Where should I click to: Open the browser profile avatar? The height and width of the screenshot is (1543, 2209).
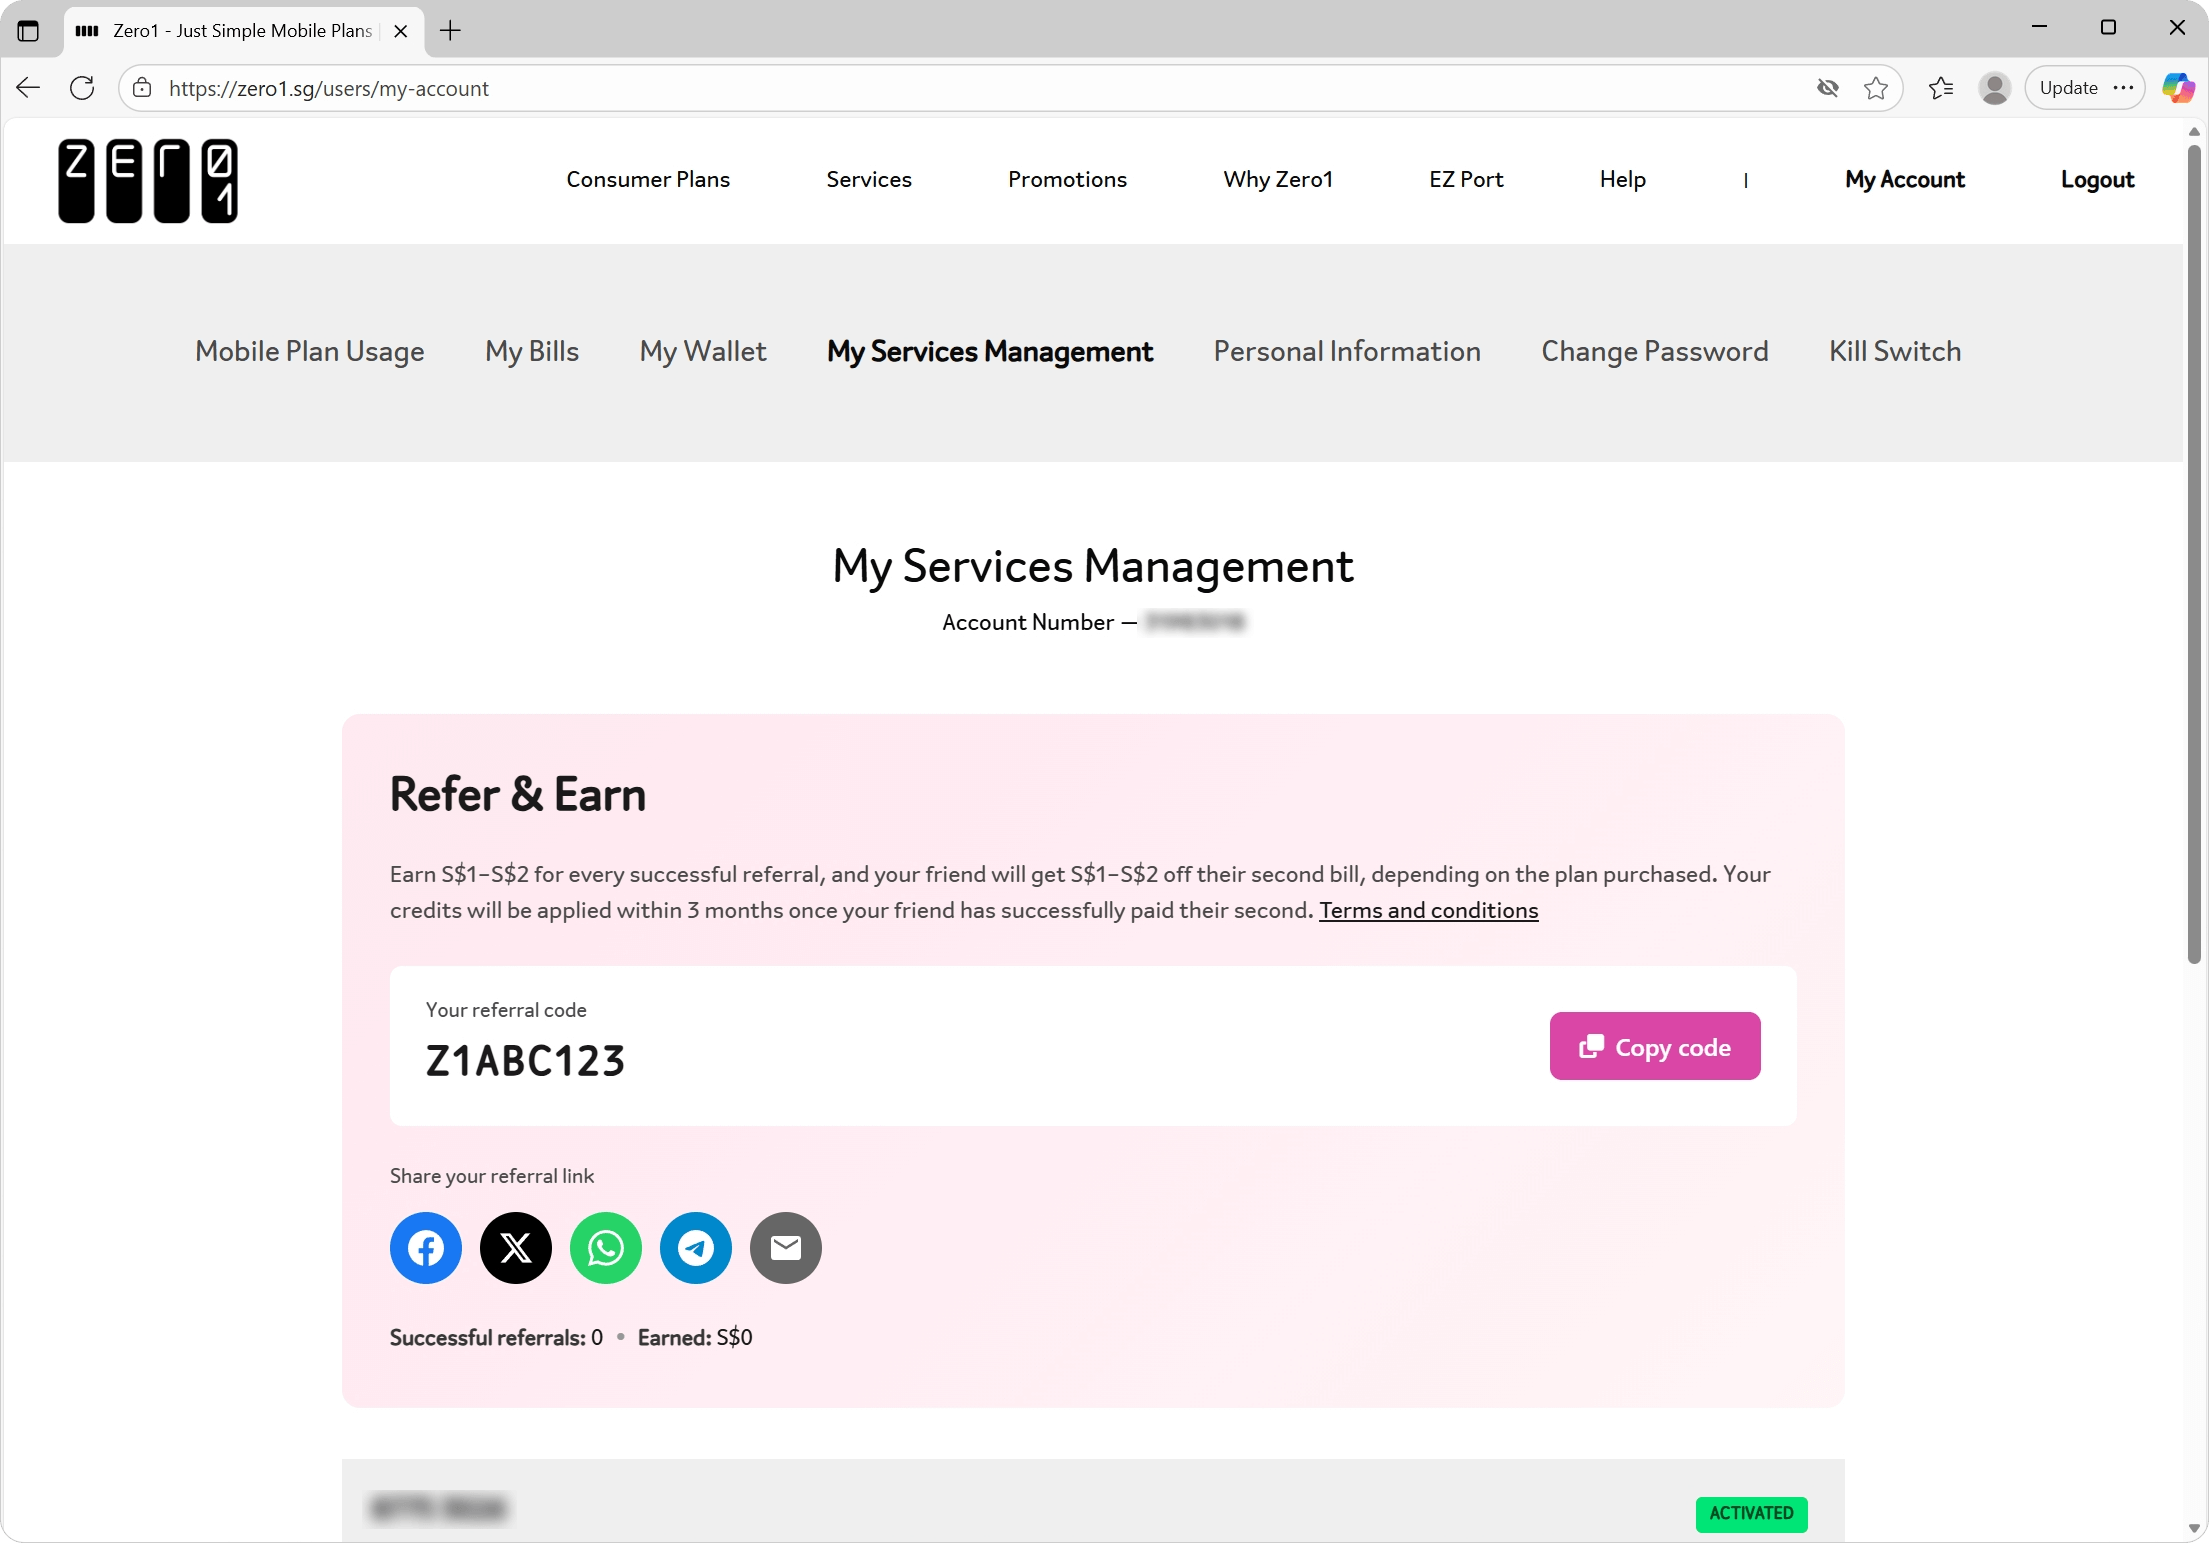coord(1994,88)
